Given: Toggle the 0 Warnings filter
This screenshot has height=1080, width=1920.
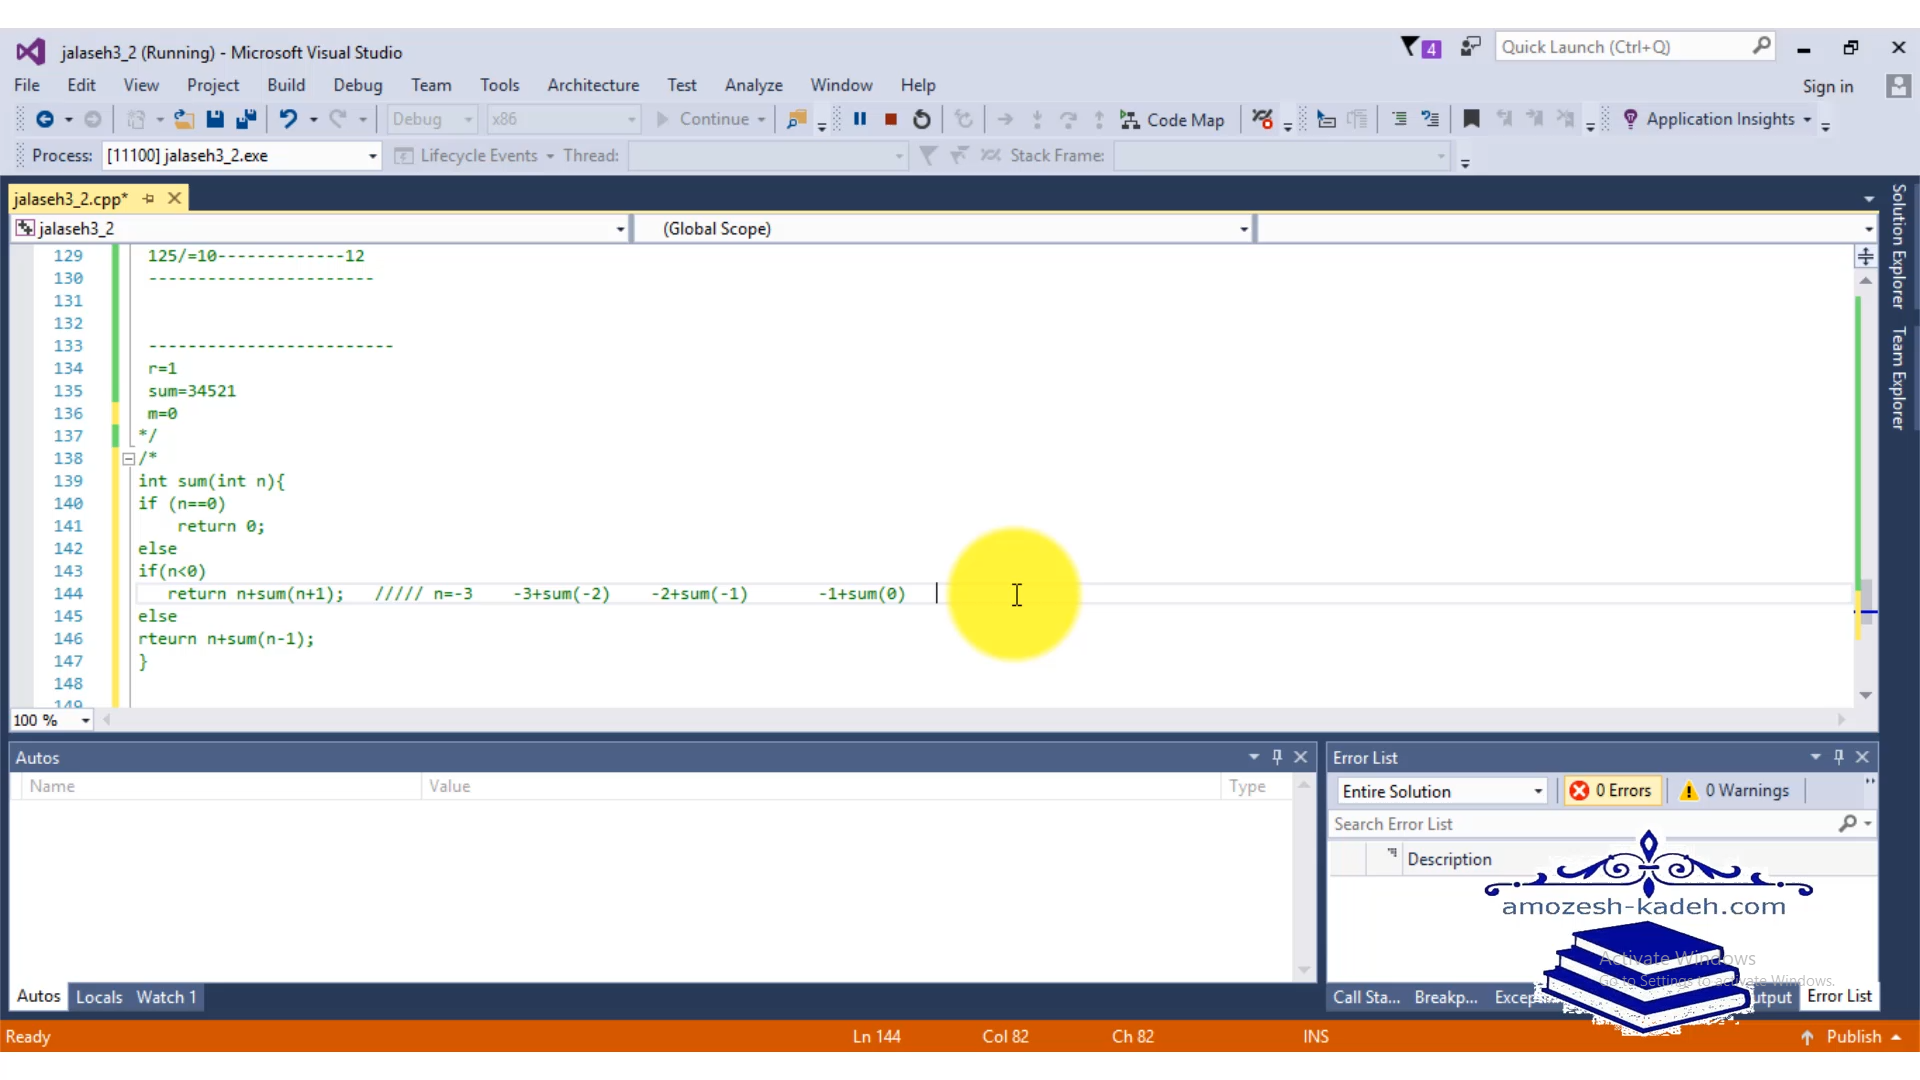Looking at the screenshot, I should tap(1735, 791).
